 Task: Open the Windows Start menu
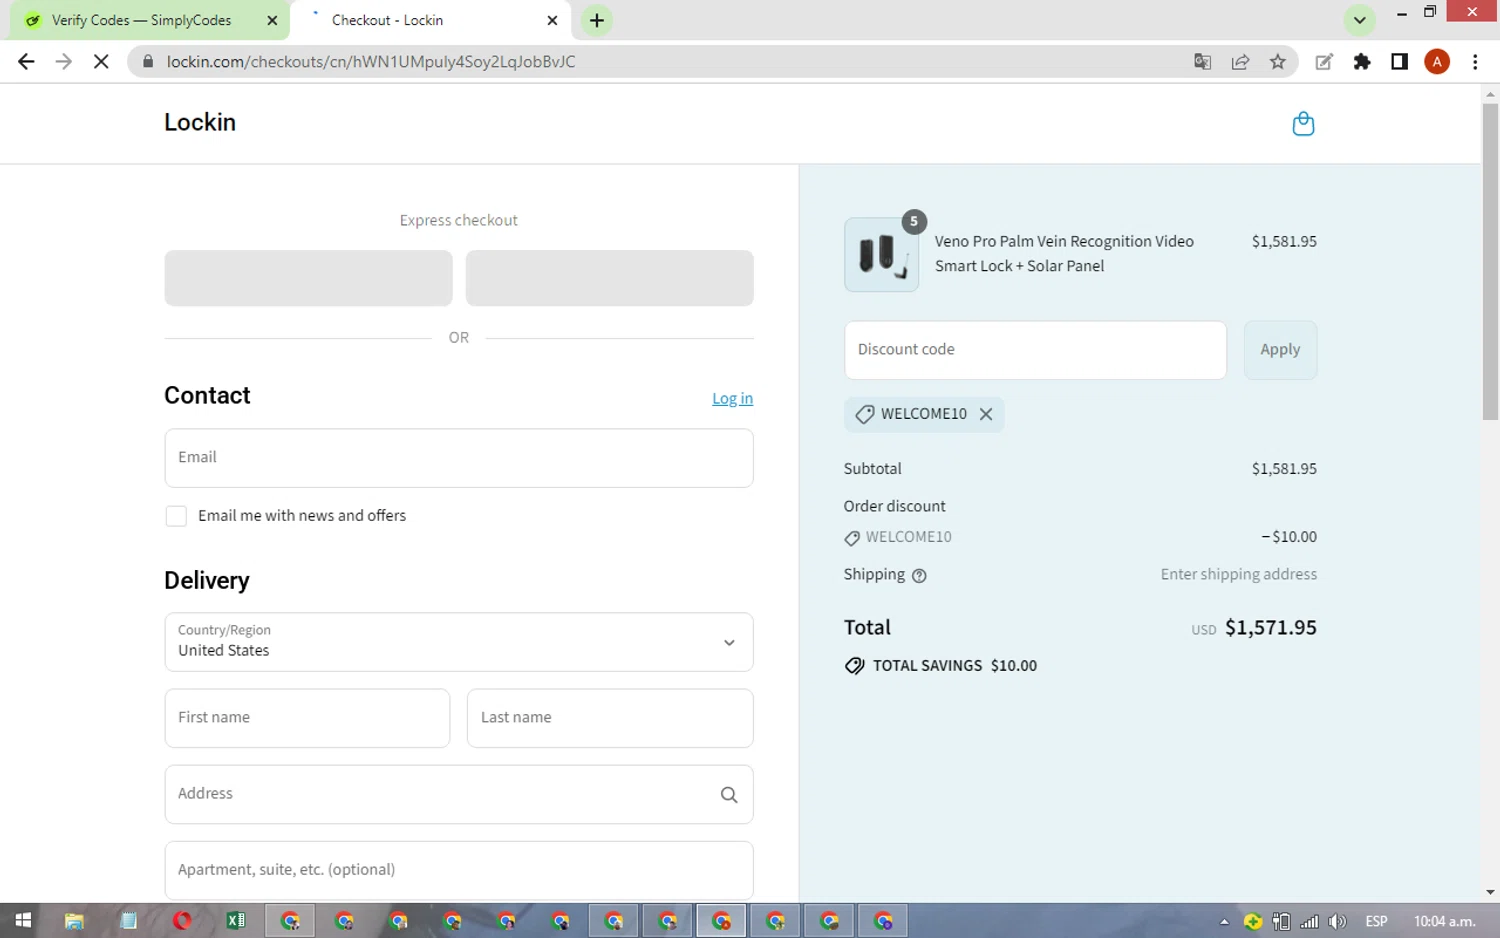[x=23, y=921]
